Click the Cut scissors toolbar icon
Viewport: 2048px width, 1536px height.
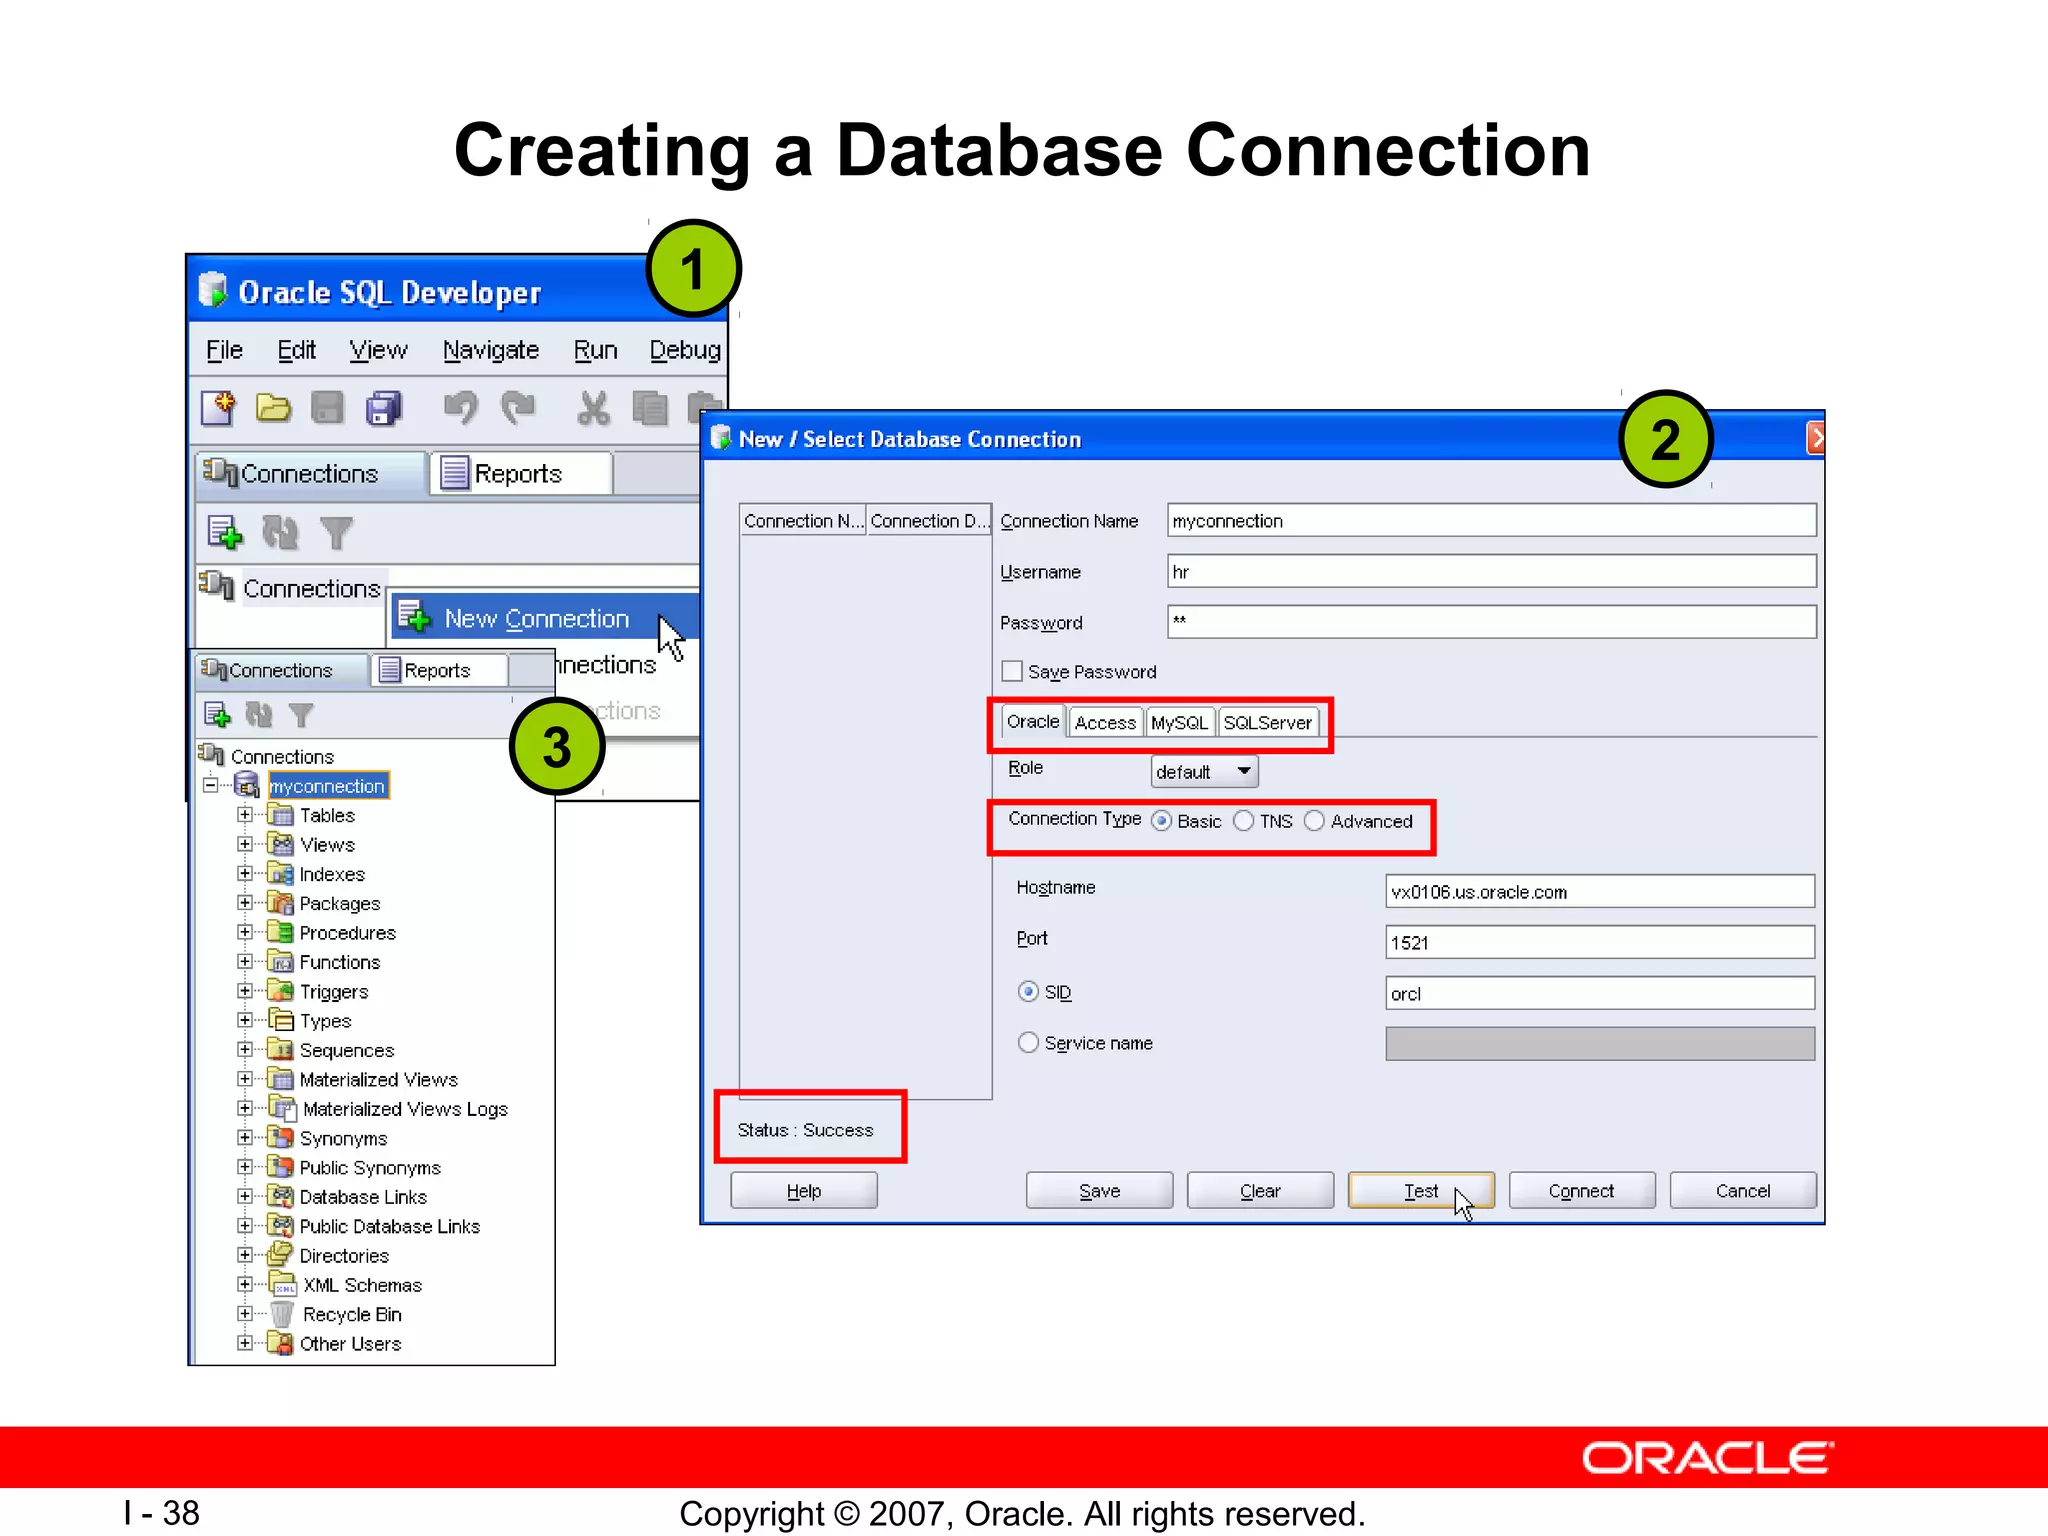pyautogui.click(x=593, y=408)
